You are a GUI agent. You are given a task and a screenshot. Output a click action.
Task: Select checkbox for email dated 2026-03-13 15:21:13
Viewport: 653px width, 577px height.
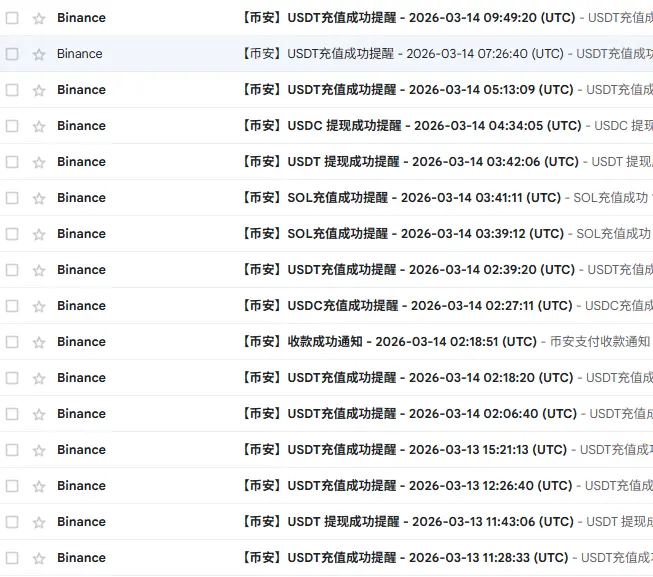12,450
